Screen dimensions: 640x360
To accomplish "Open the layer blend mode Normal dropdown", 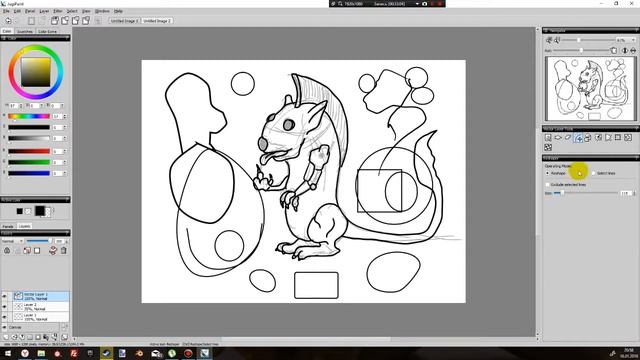I will (13, 241).
